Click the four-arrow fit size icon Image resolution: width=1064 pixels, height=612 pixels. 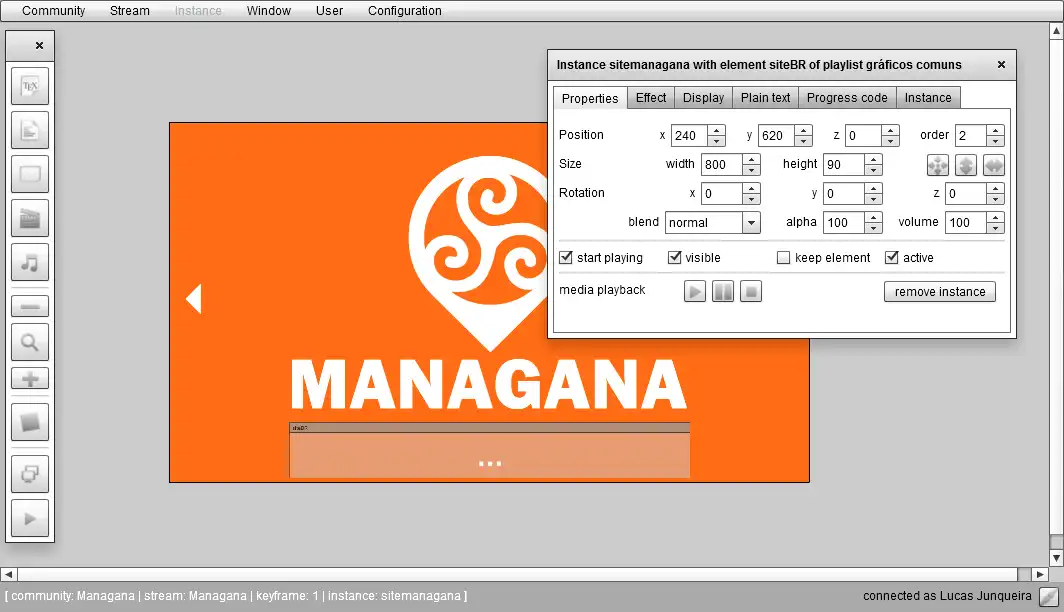click(x=938, y=165)
